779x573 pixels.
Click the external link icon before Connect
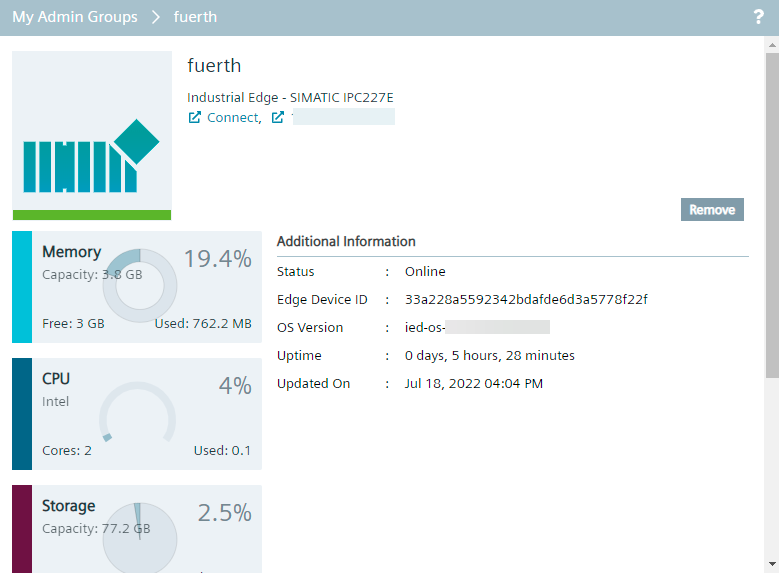195,118
